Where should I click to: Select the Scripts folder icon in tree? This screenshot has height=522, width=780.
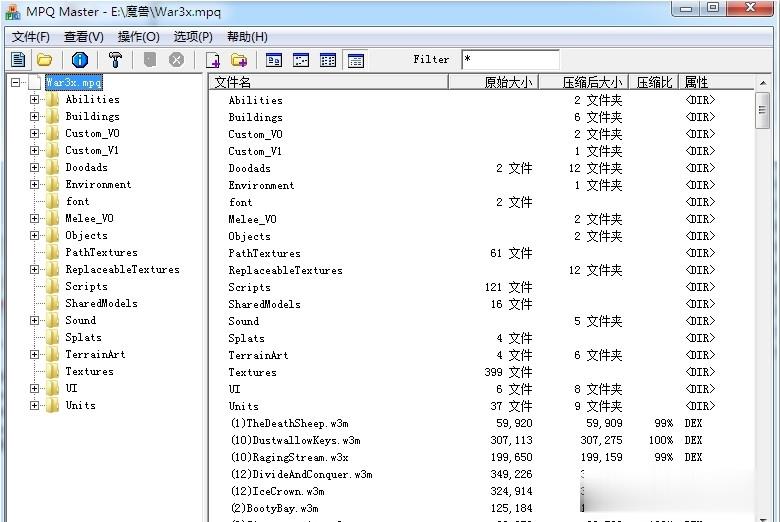pyautogui.click(x=52, y=287)
